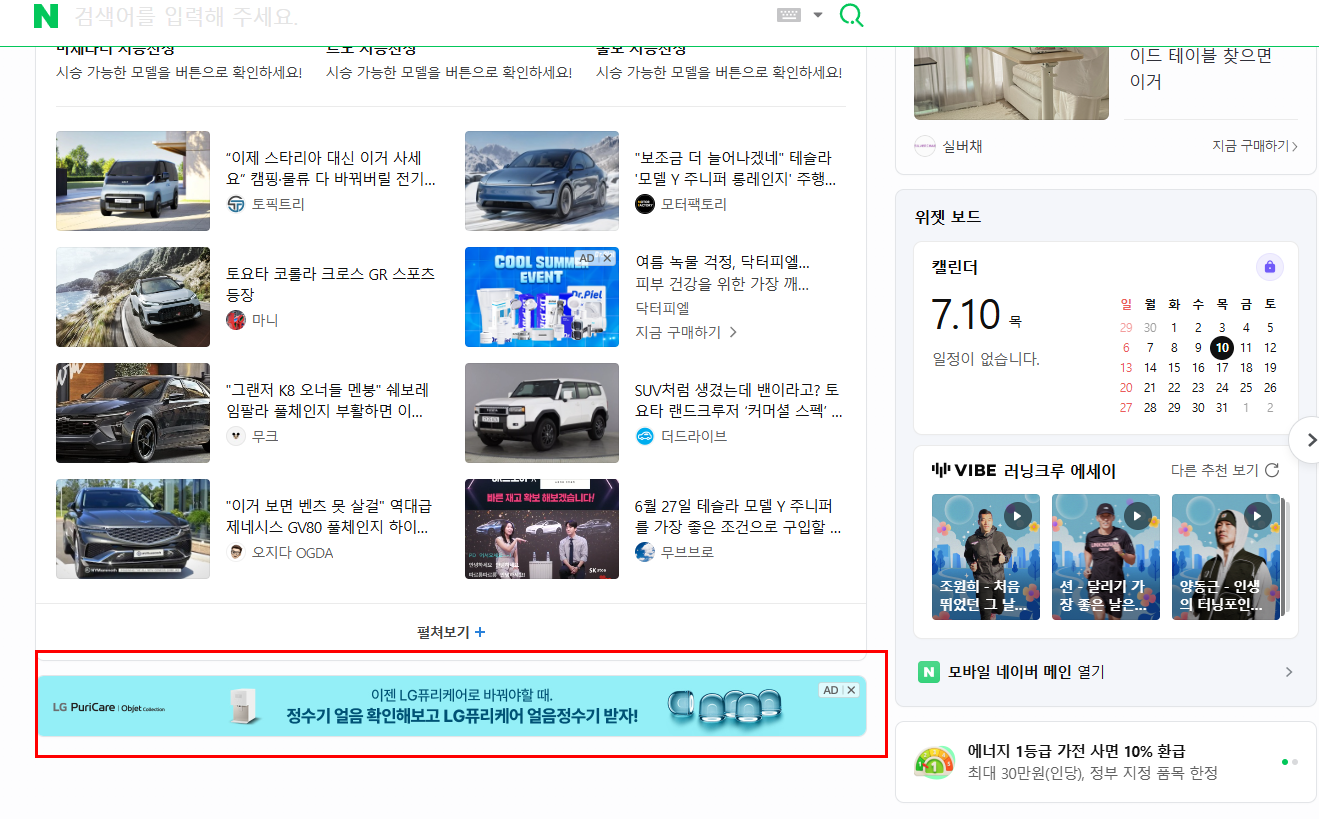Click the AD label on LG banner
This screenshot has height=819, width=1319.
tap(831, 690)
